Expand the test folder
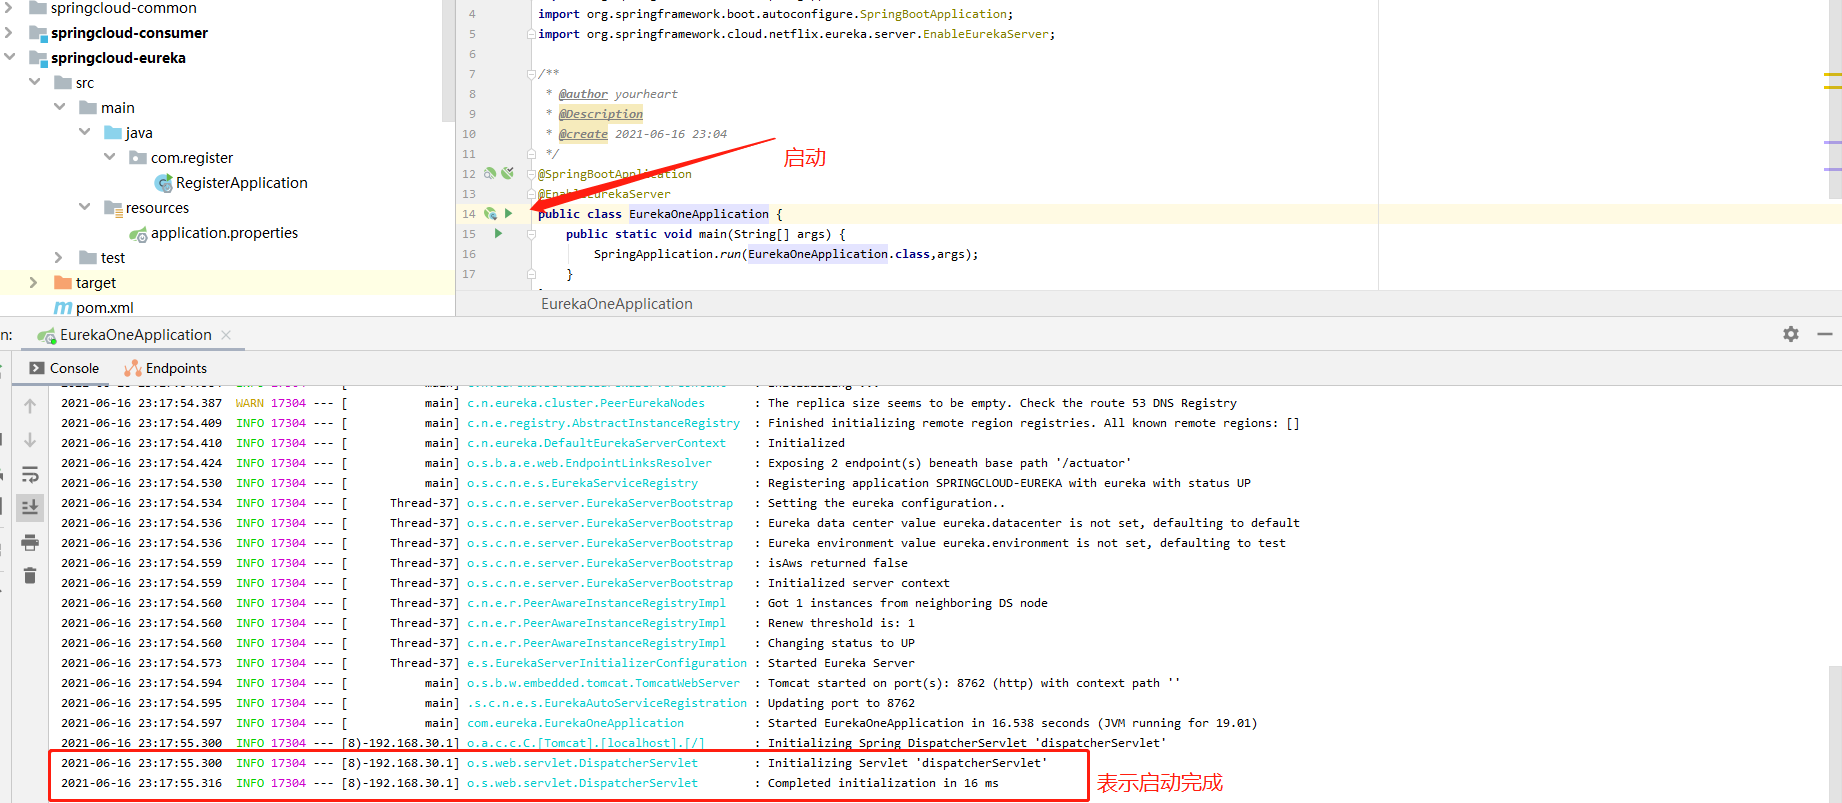The image size is (1842, 803). click(x=59, y=257)
